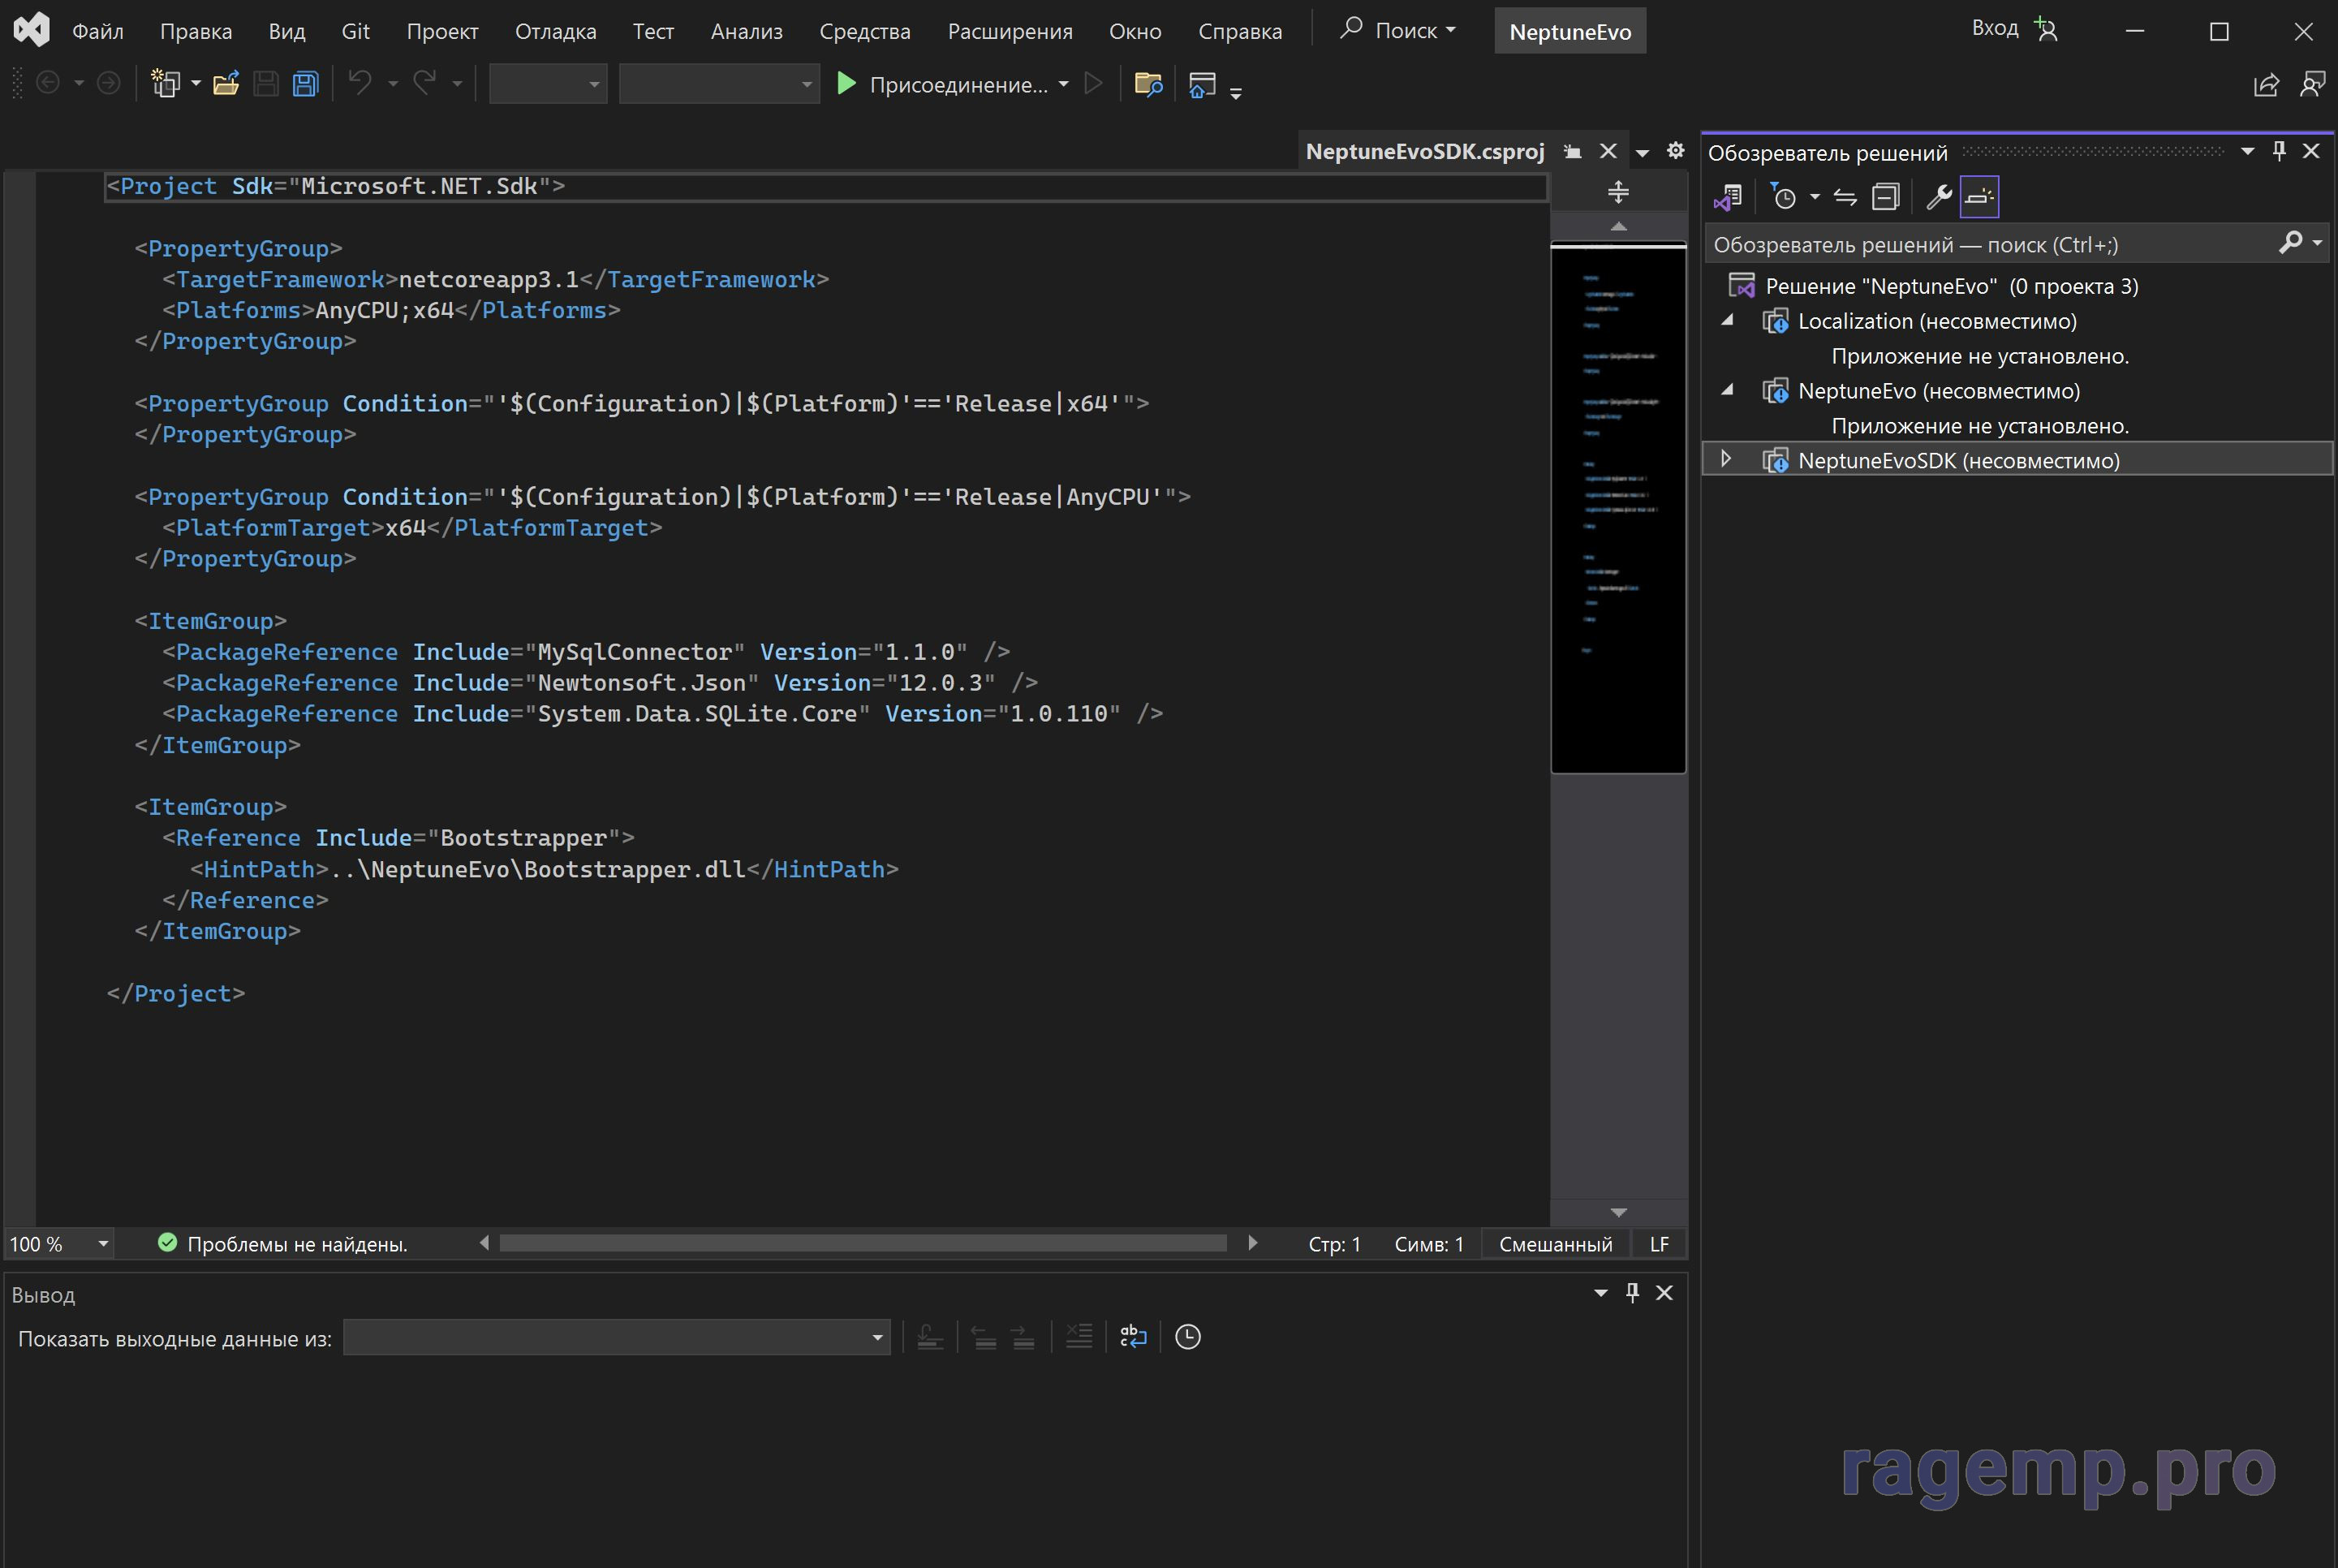Click the Save All toolbar icon
Screen dimensions: 2338x1568
point(305,84)
